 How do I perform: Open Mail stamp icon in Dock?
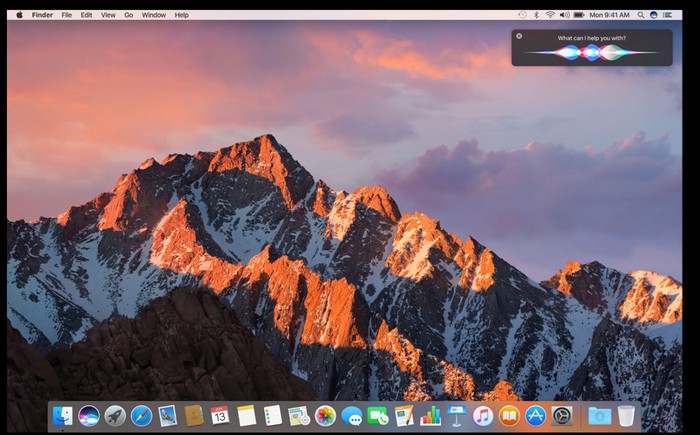point(168,416)
